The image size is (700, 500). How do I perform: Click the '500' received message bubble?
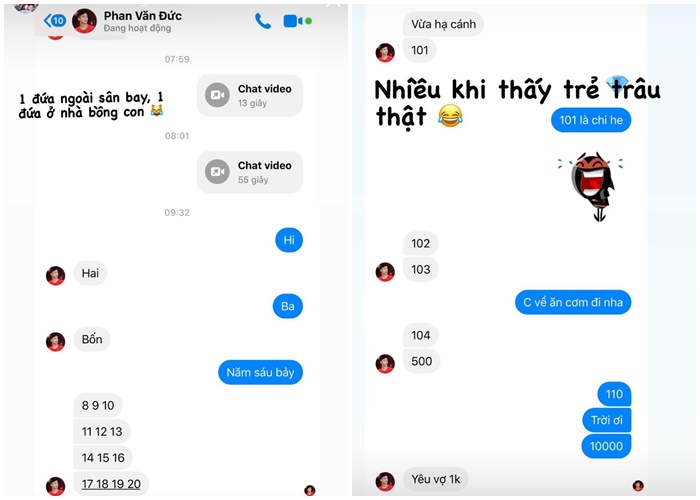click(421, 361)
